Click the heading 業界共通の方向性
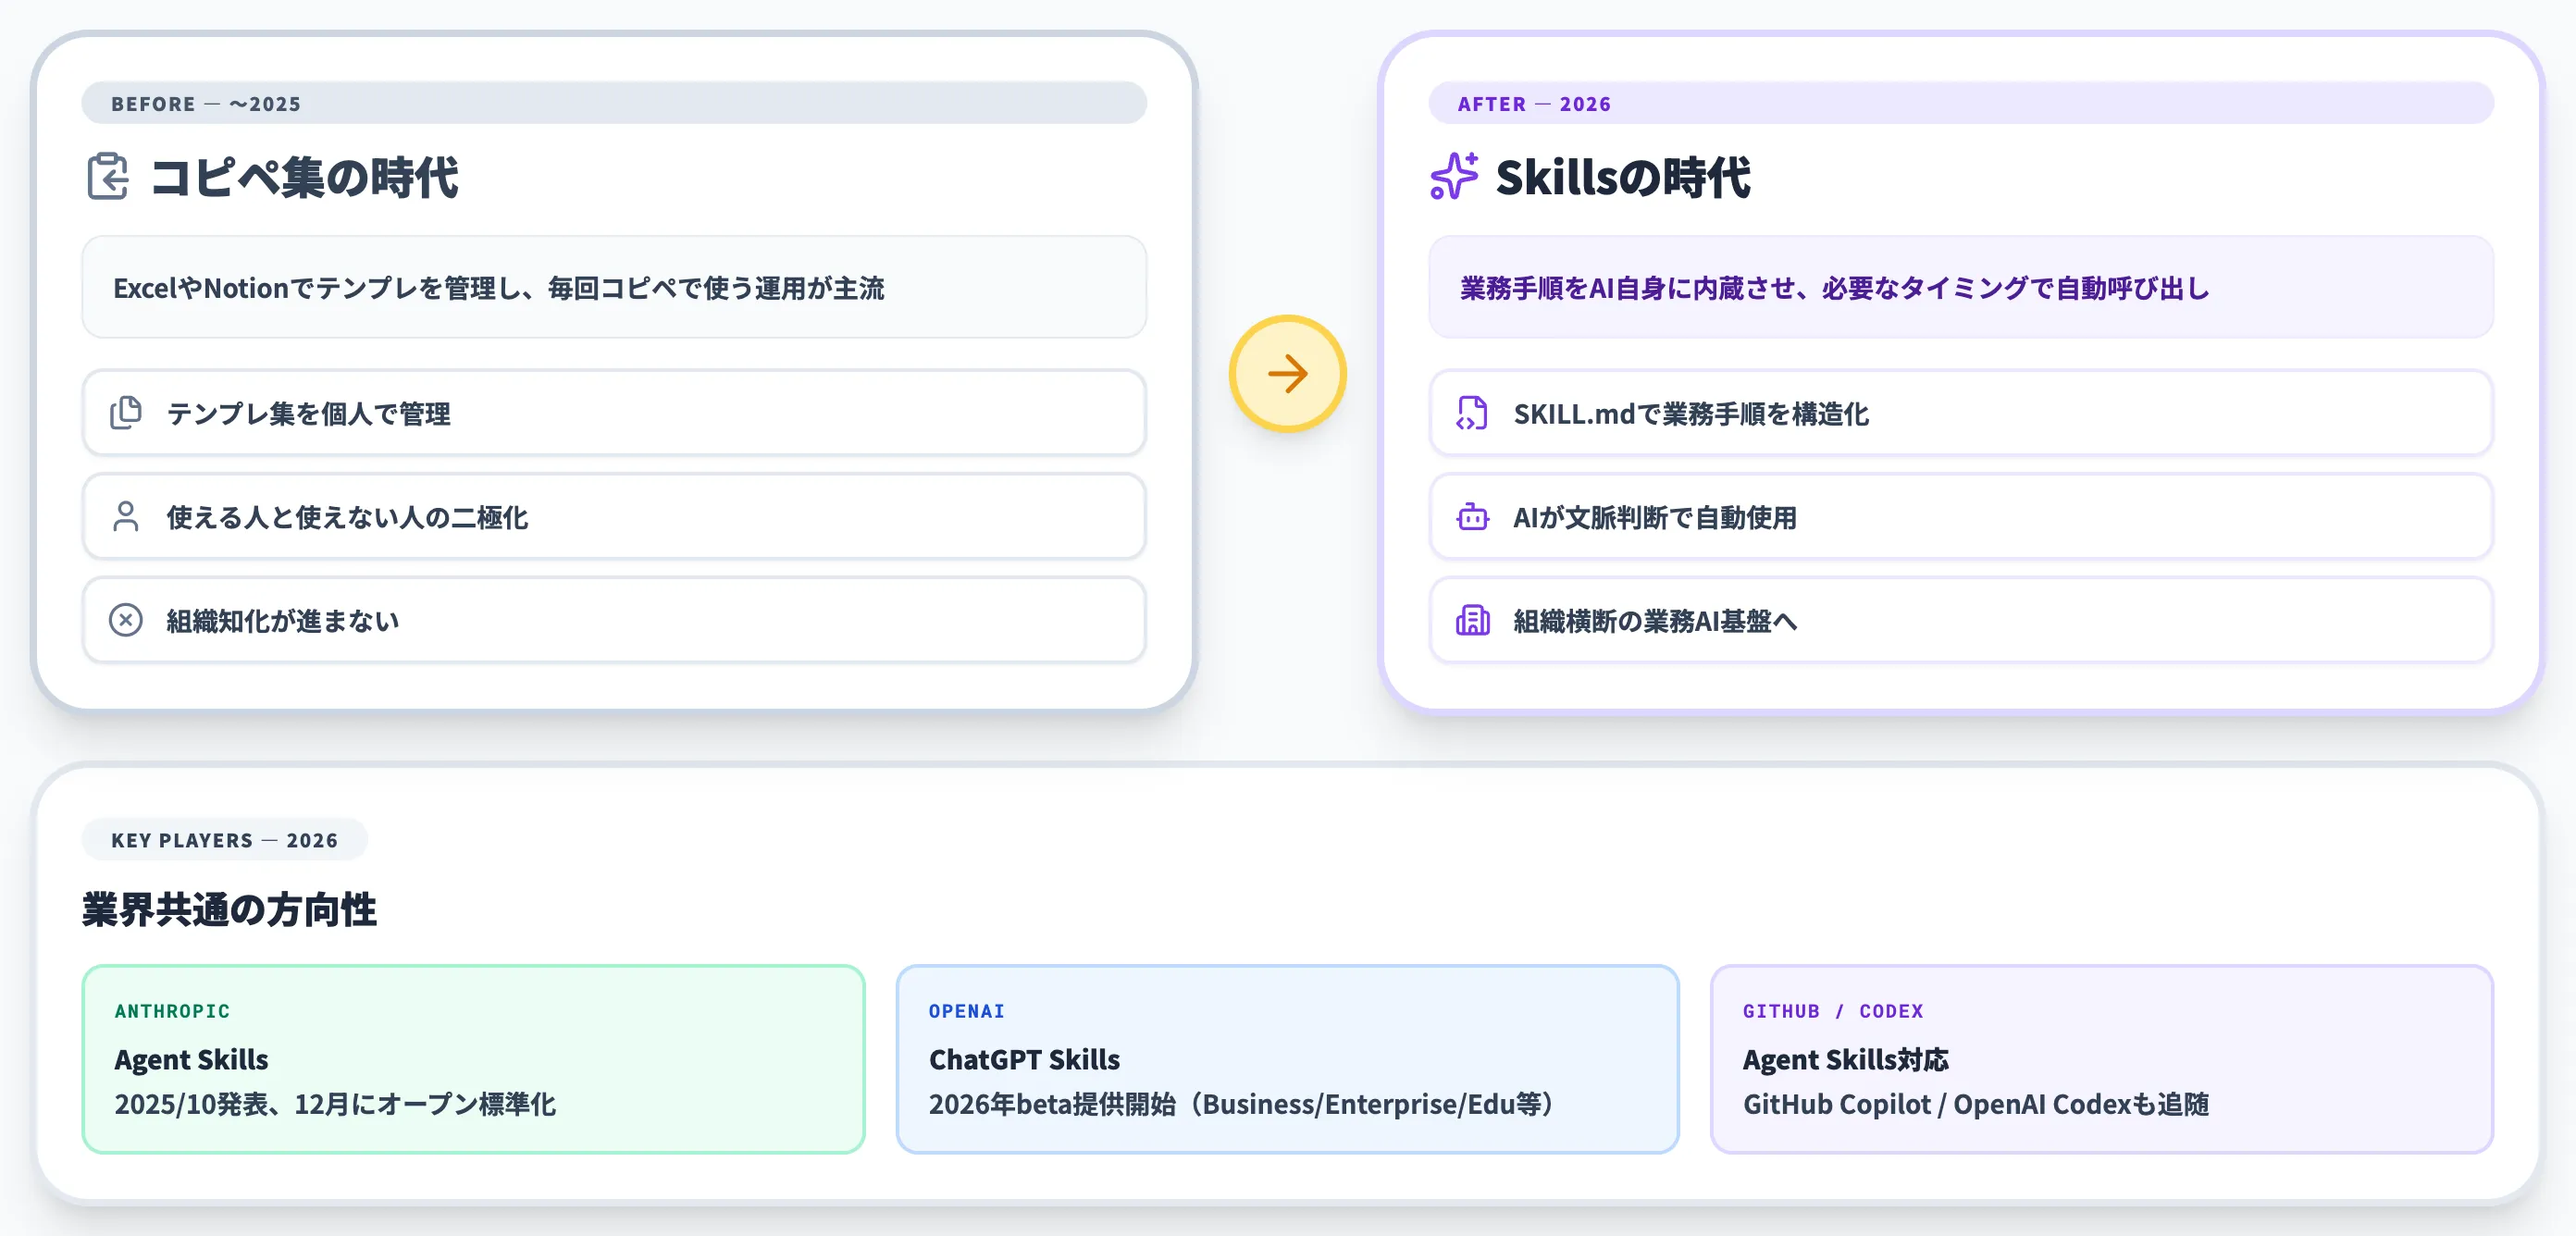Screen dimensions: 2576x1236 229,909
